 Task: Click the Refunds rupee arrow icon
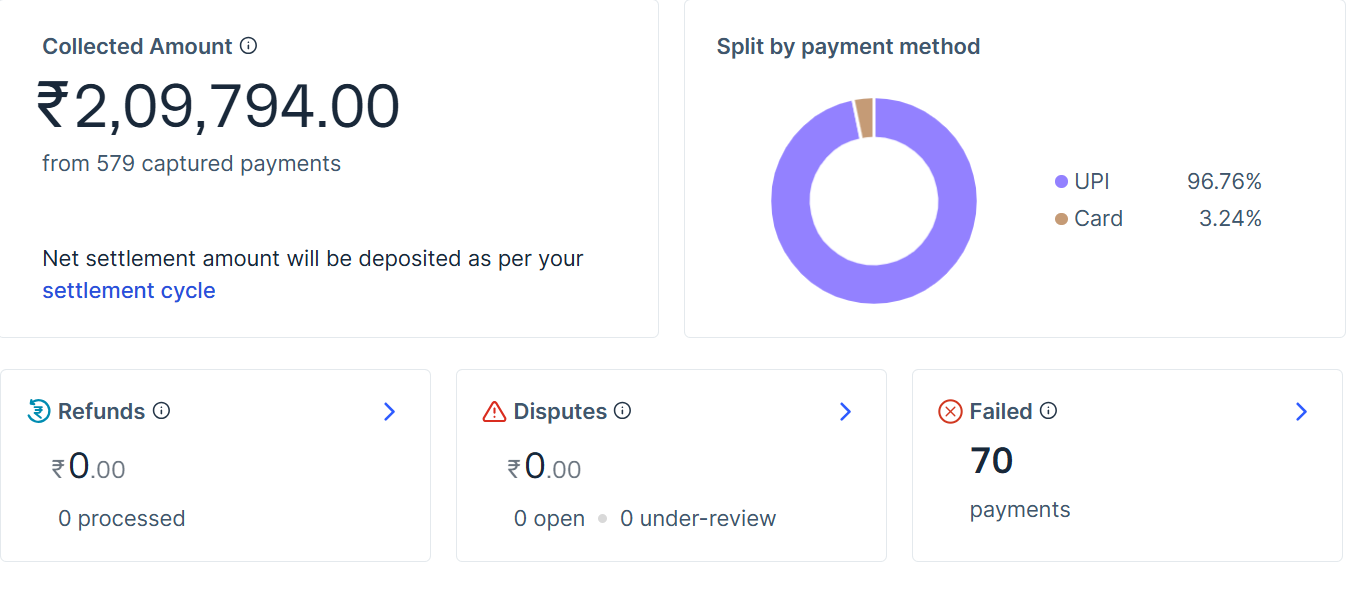[39, 411]
